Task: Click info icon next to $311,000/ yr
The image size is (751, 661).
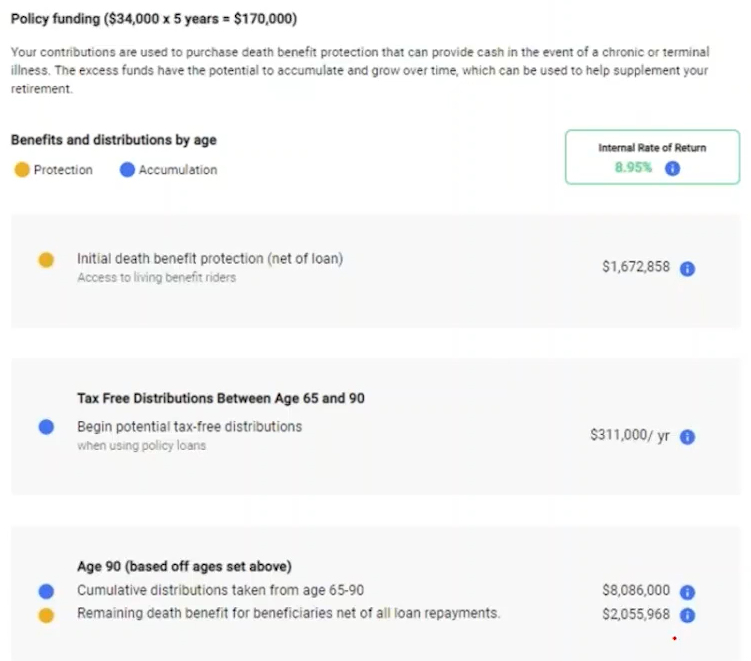Action: coord(688,437)
